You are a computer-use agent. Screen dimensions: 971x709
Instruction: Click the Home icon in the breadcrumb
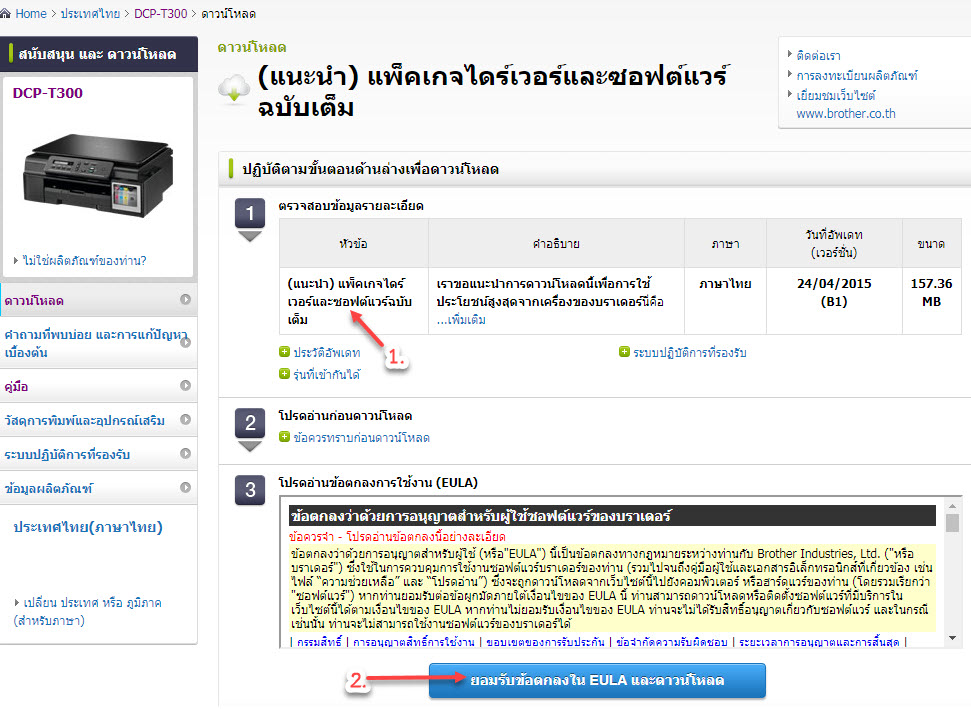pyautogui.click(x=10, y=14)
